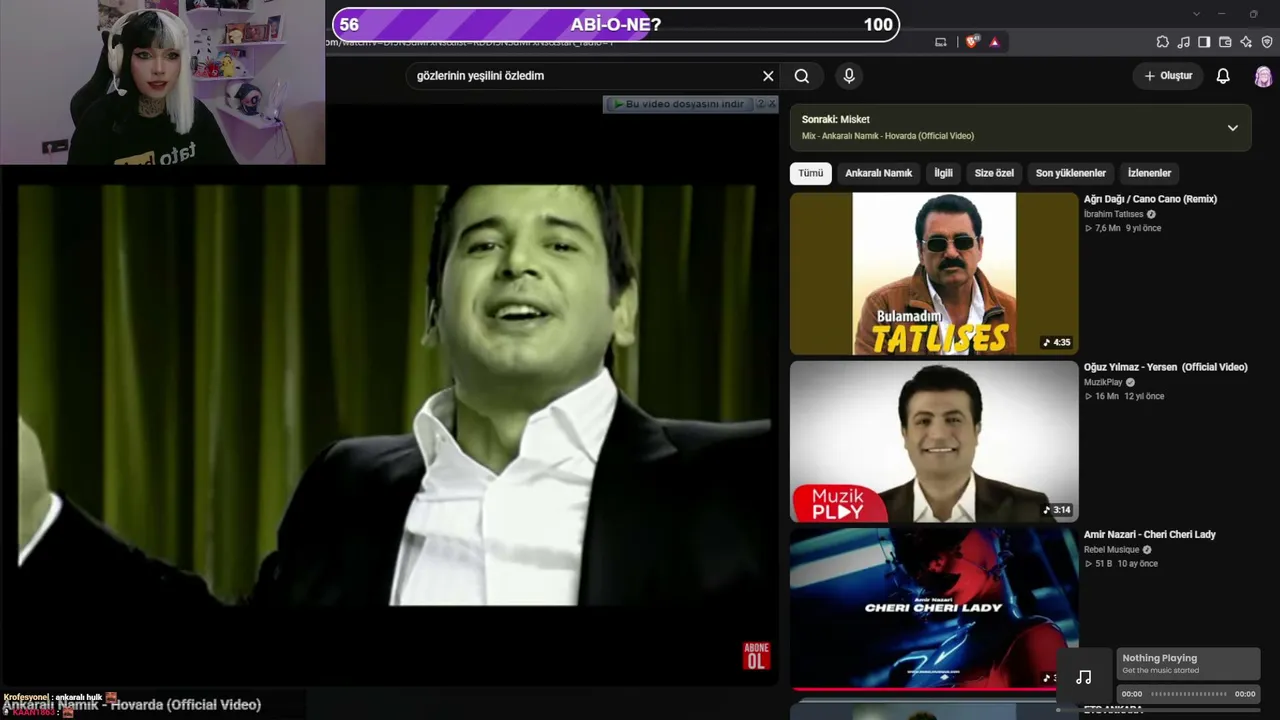1280x720 pixels.
Task: Click the Brave Rewards triangle icon
Action: click(994, 42)
